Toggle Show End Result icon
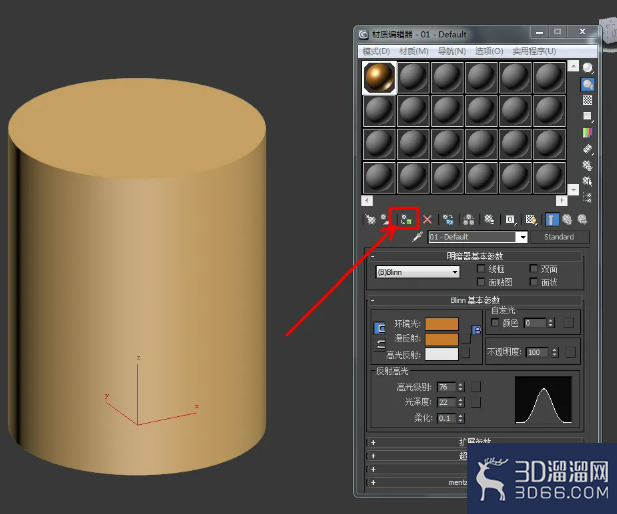 click(x=552, y=219)
